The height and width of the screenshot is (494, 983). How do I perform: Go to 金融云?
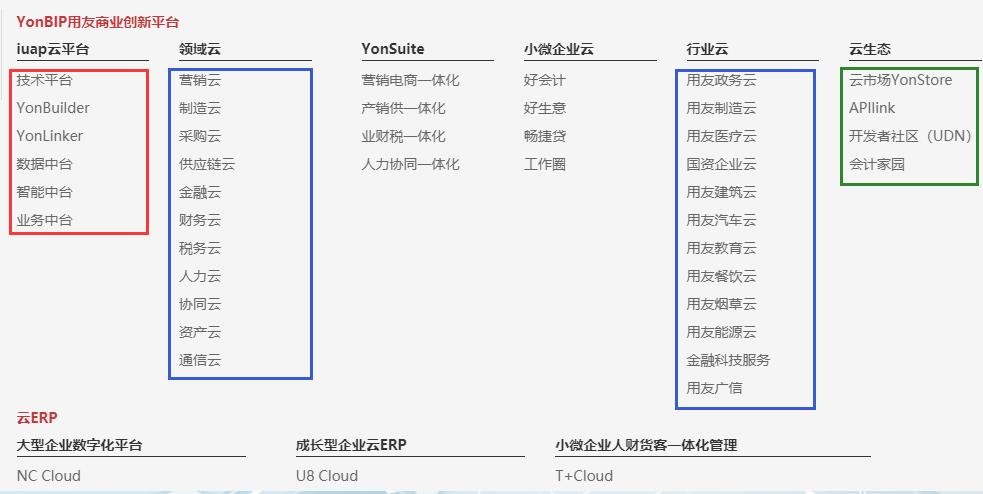(200, 192)
